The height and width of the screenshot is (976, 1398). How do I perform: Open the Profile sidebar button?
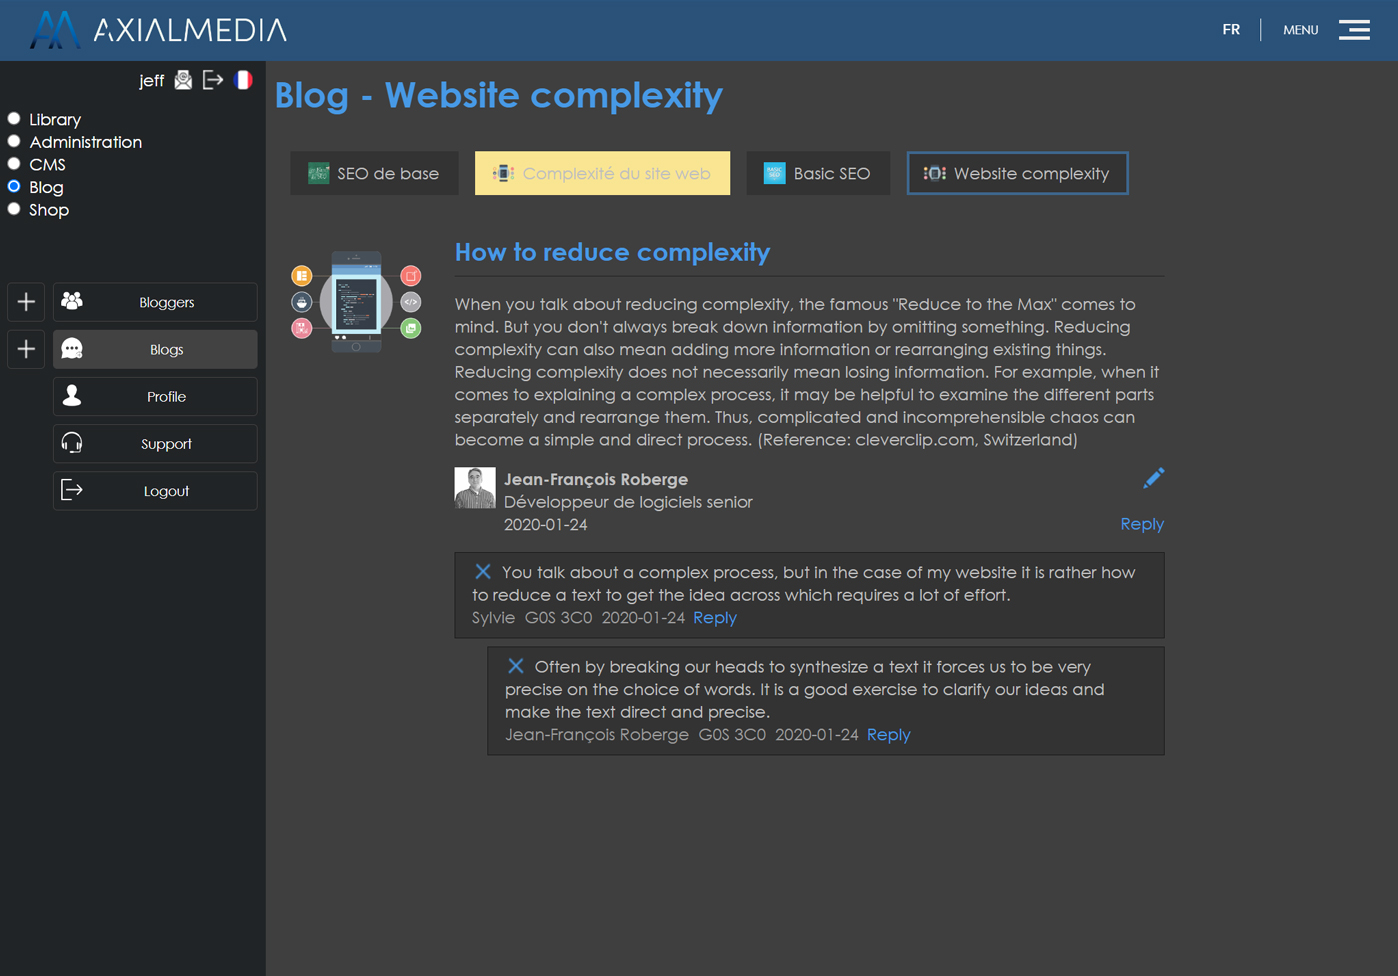[155, 397]
